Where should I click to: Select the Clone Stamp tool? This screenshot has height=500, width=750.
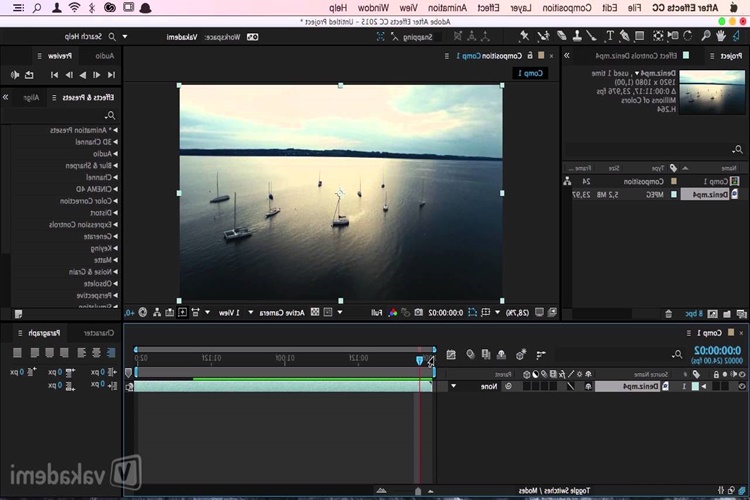coord(577,36)
